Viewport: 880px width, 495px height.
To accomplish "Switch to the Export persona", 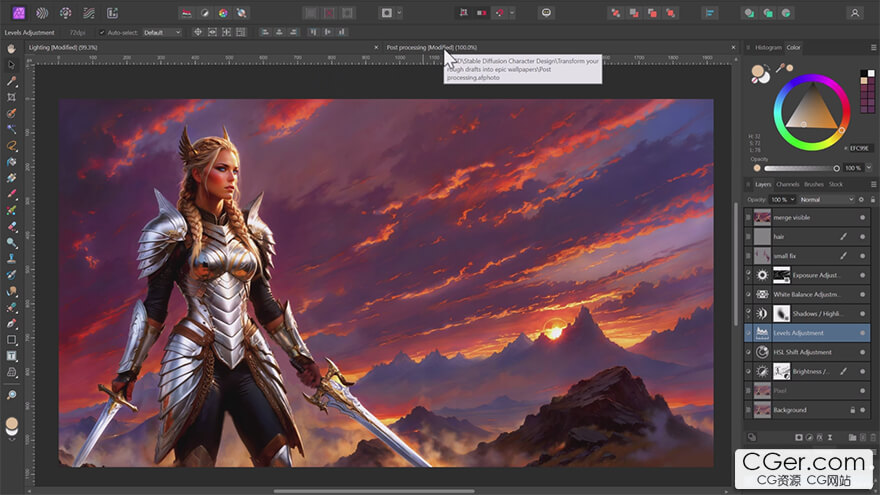I will pos(113,13).
